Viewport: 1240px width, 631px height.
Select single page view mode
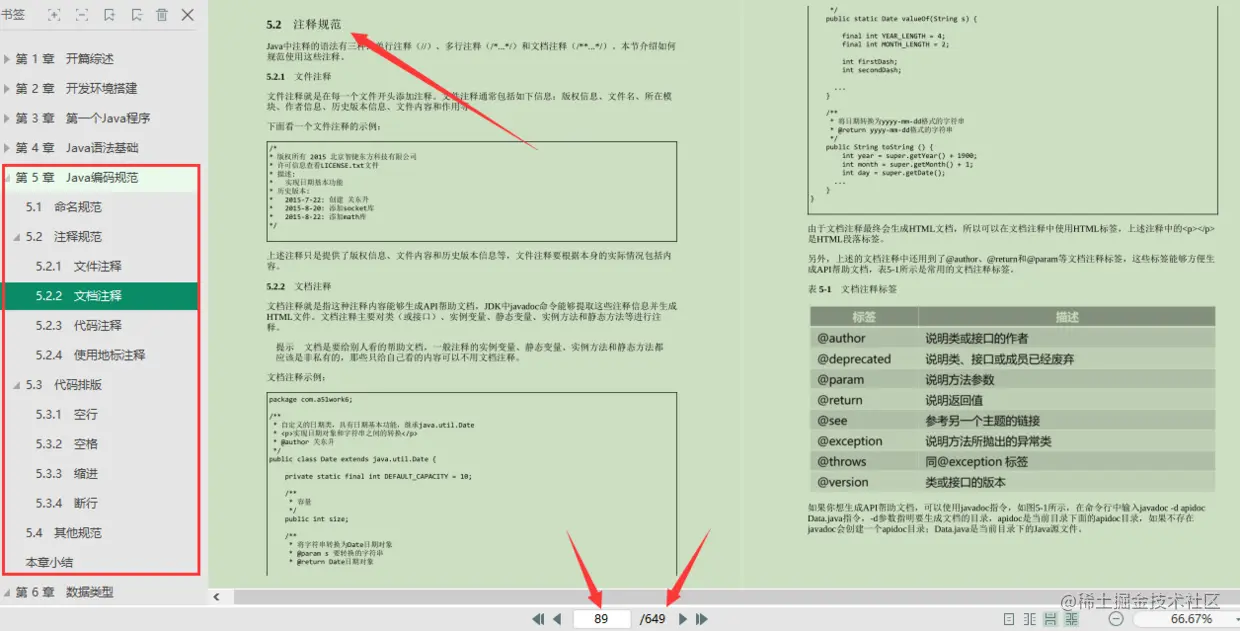pyautogui.click(x=1008, y=619)
